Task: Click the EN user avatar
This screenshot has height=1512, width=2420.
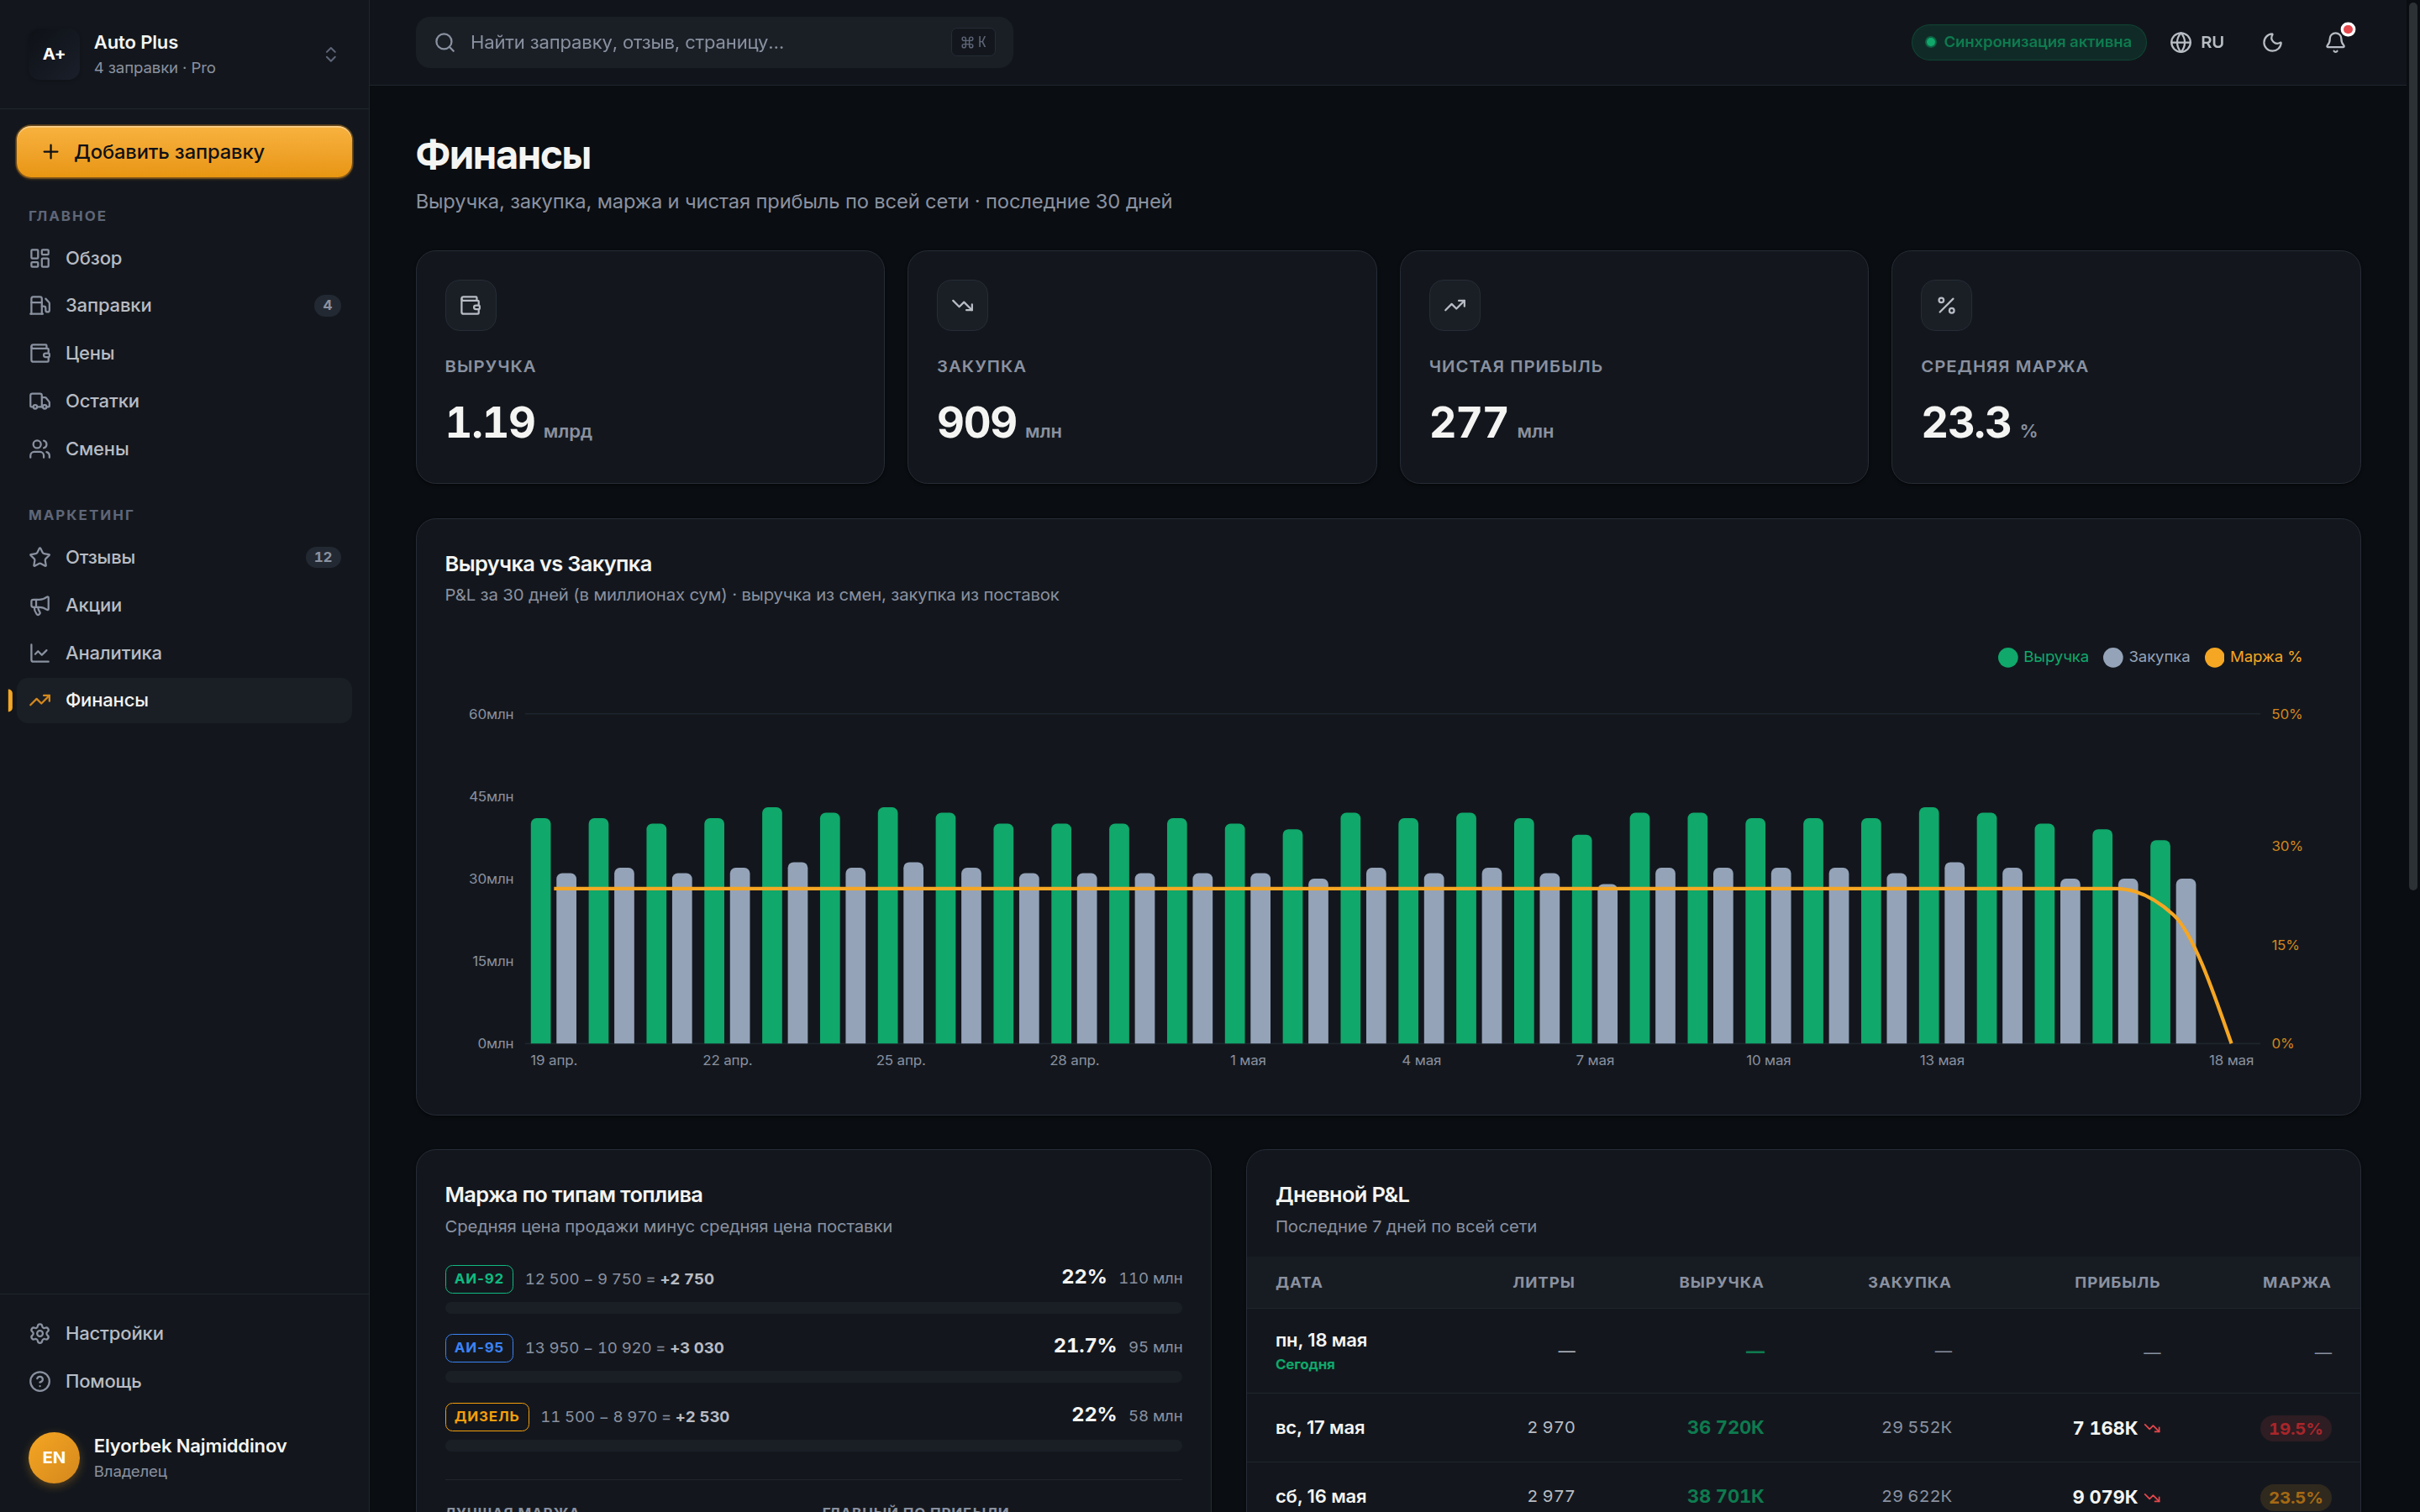Action: tap(54, 1457)
